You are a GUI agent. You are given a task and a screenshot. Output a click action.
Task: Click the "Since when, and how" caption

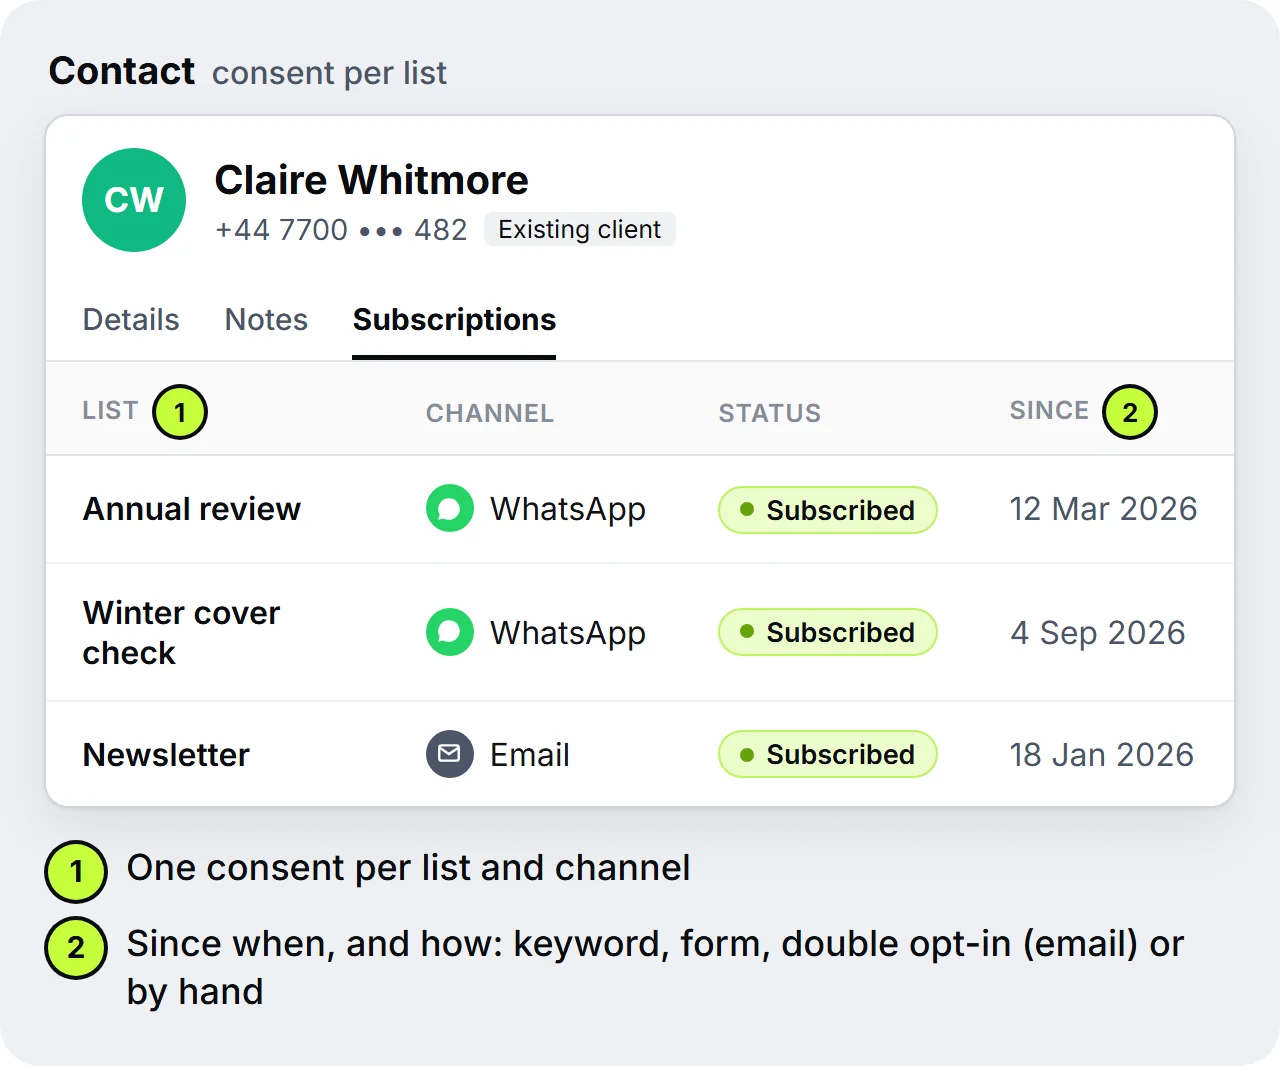[655, 967]
